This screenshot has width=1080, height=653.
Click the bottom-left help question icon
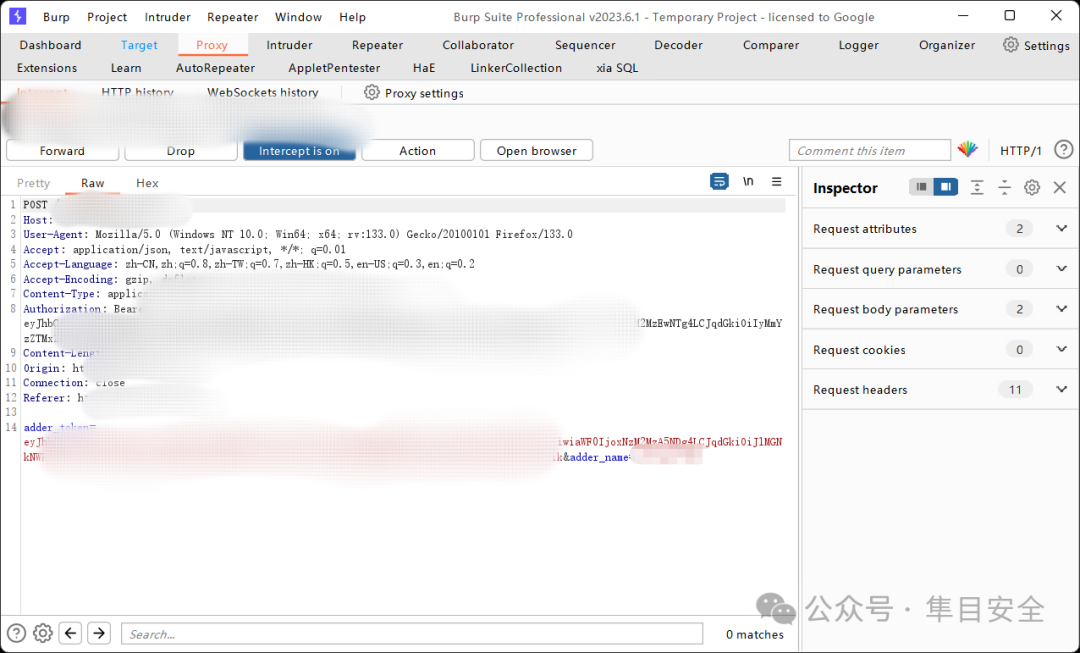(x=17, y=633)
